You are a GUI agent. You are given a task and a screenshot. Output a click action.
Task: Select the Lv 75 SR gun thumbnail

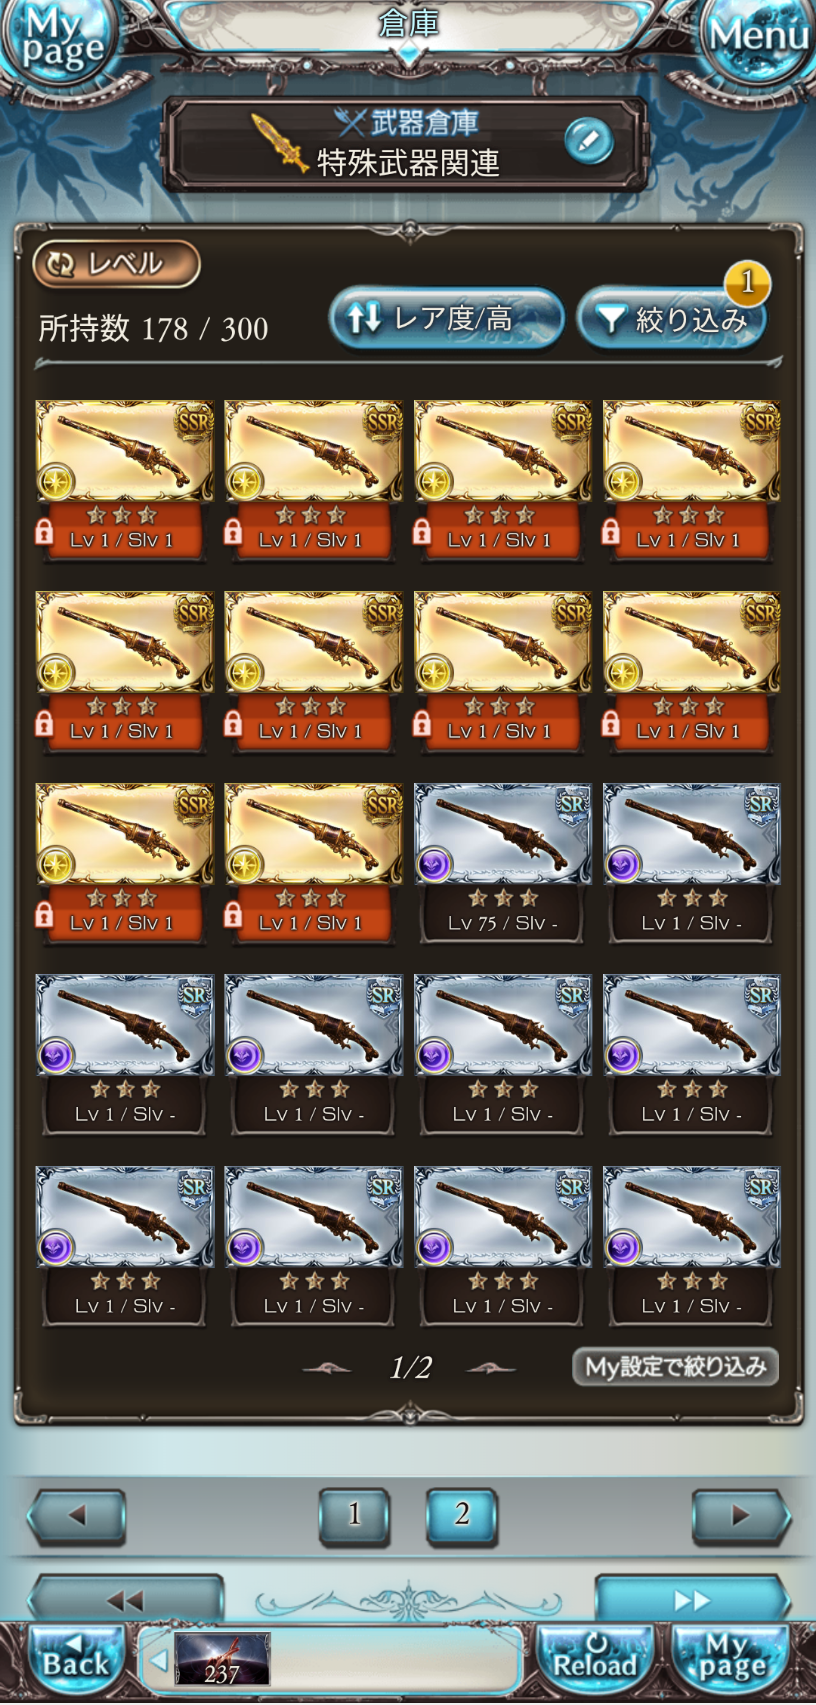click(x=503, y=834)
